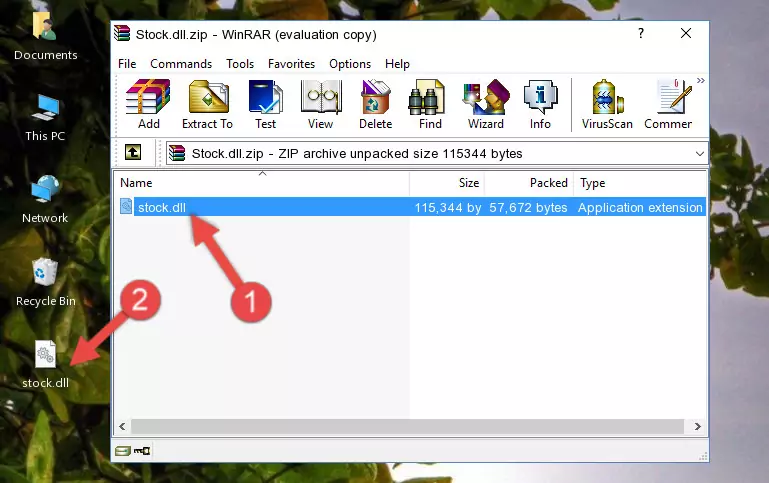
Task: Click the stock.dll file icon in list
Action: (x=126, y=206)
